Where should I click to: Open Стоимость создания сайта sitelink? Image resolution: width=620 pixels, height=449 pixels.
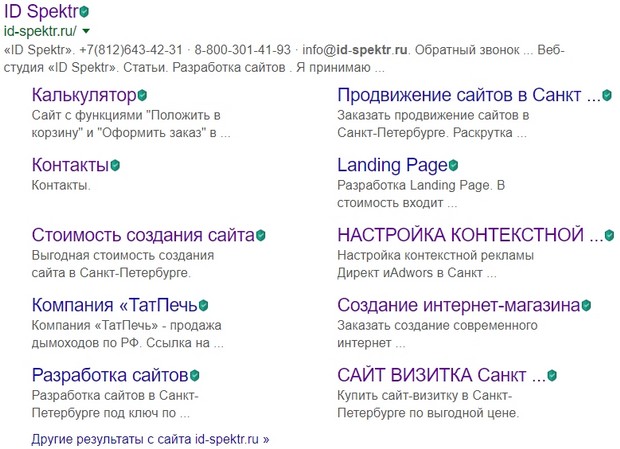pyautogui.click(x=143, y=235)
